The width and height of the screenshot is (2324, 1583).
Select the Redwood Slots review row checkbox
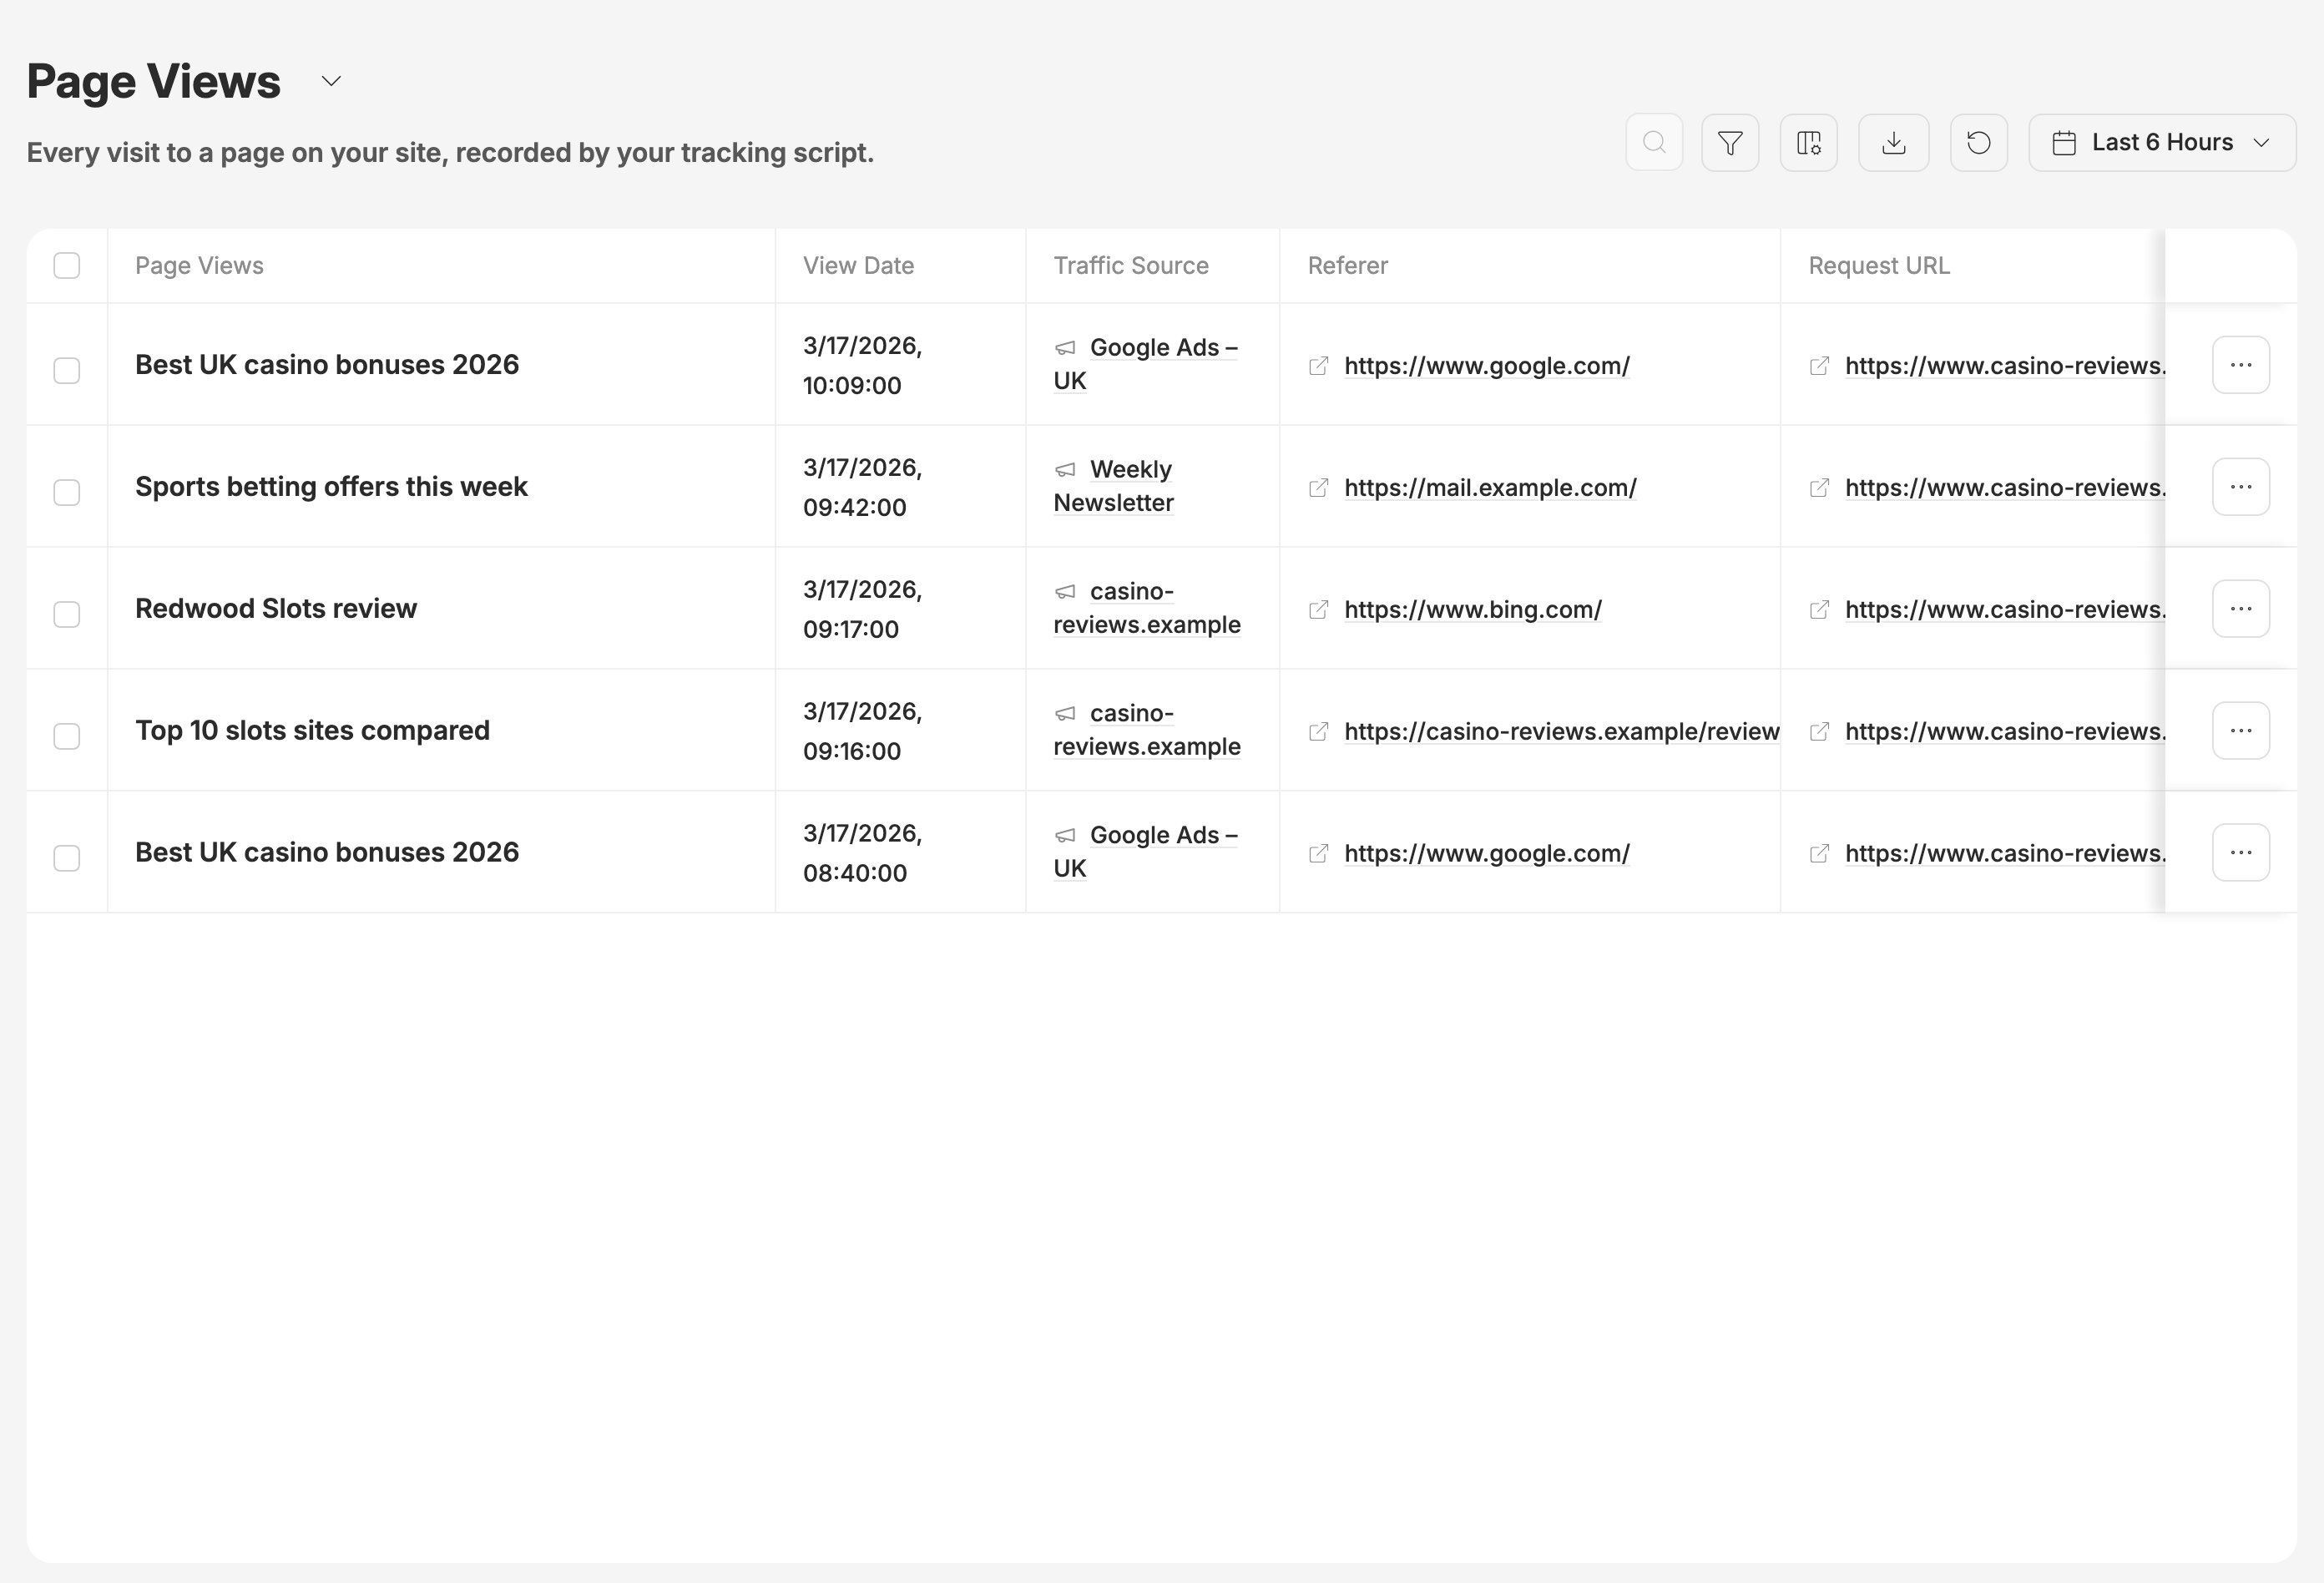tap(67, 614)
